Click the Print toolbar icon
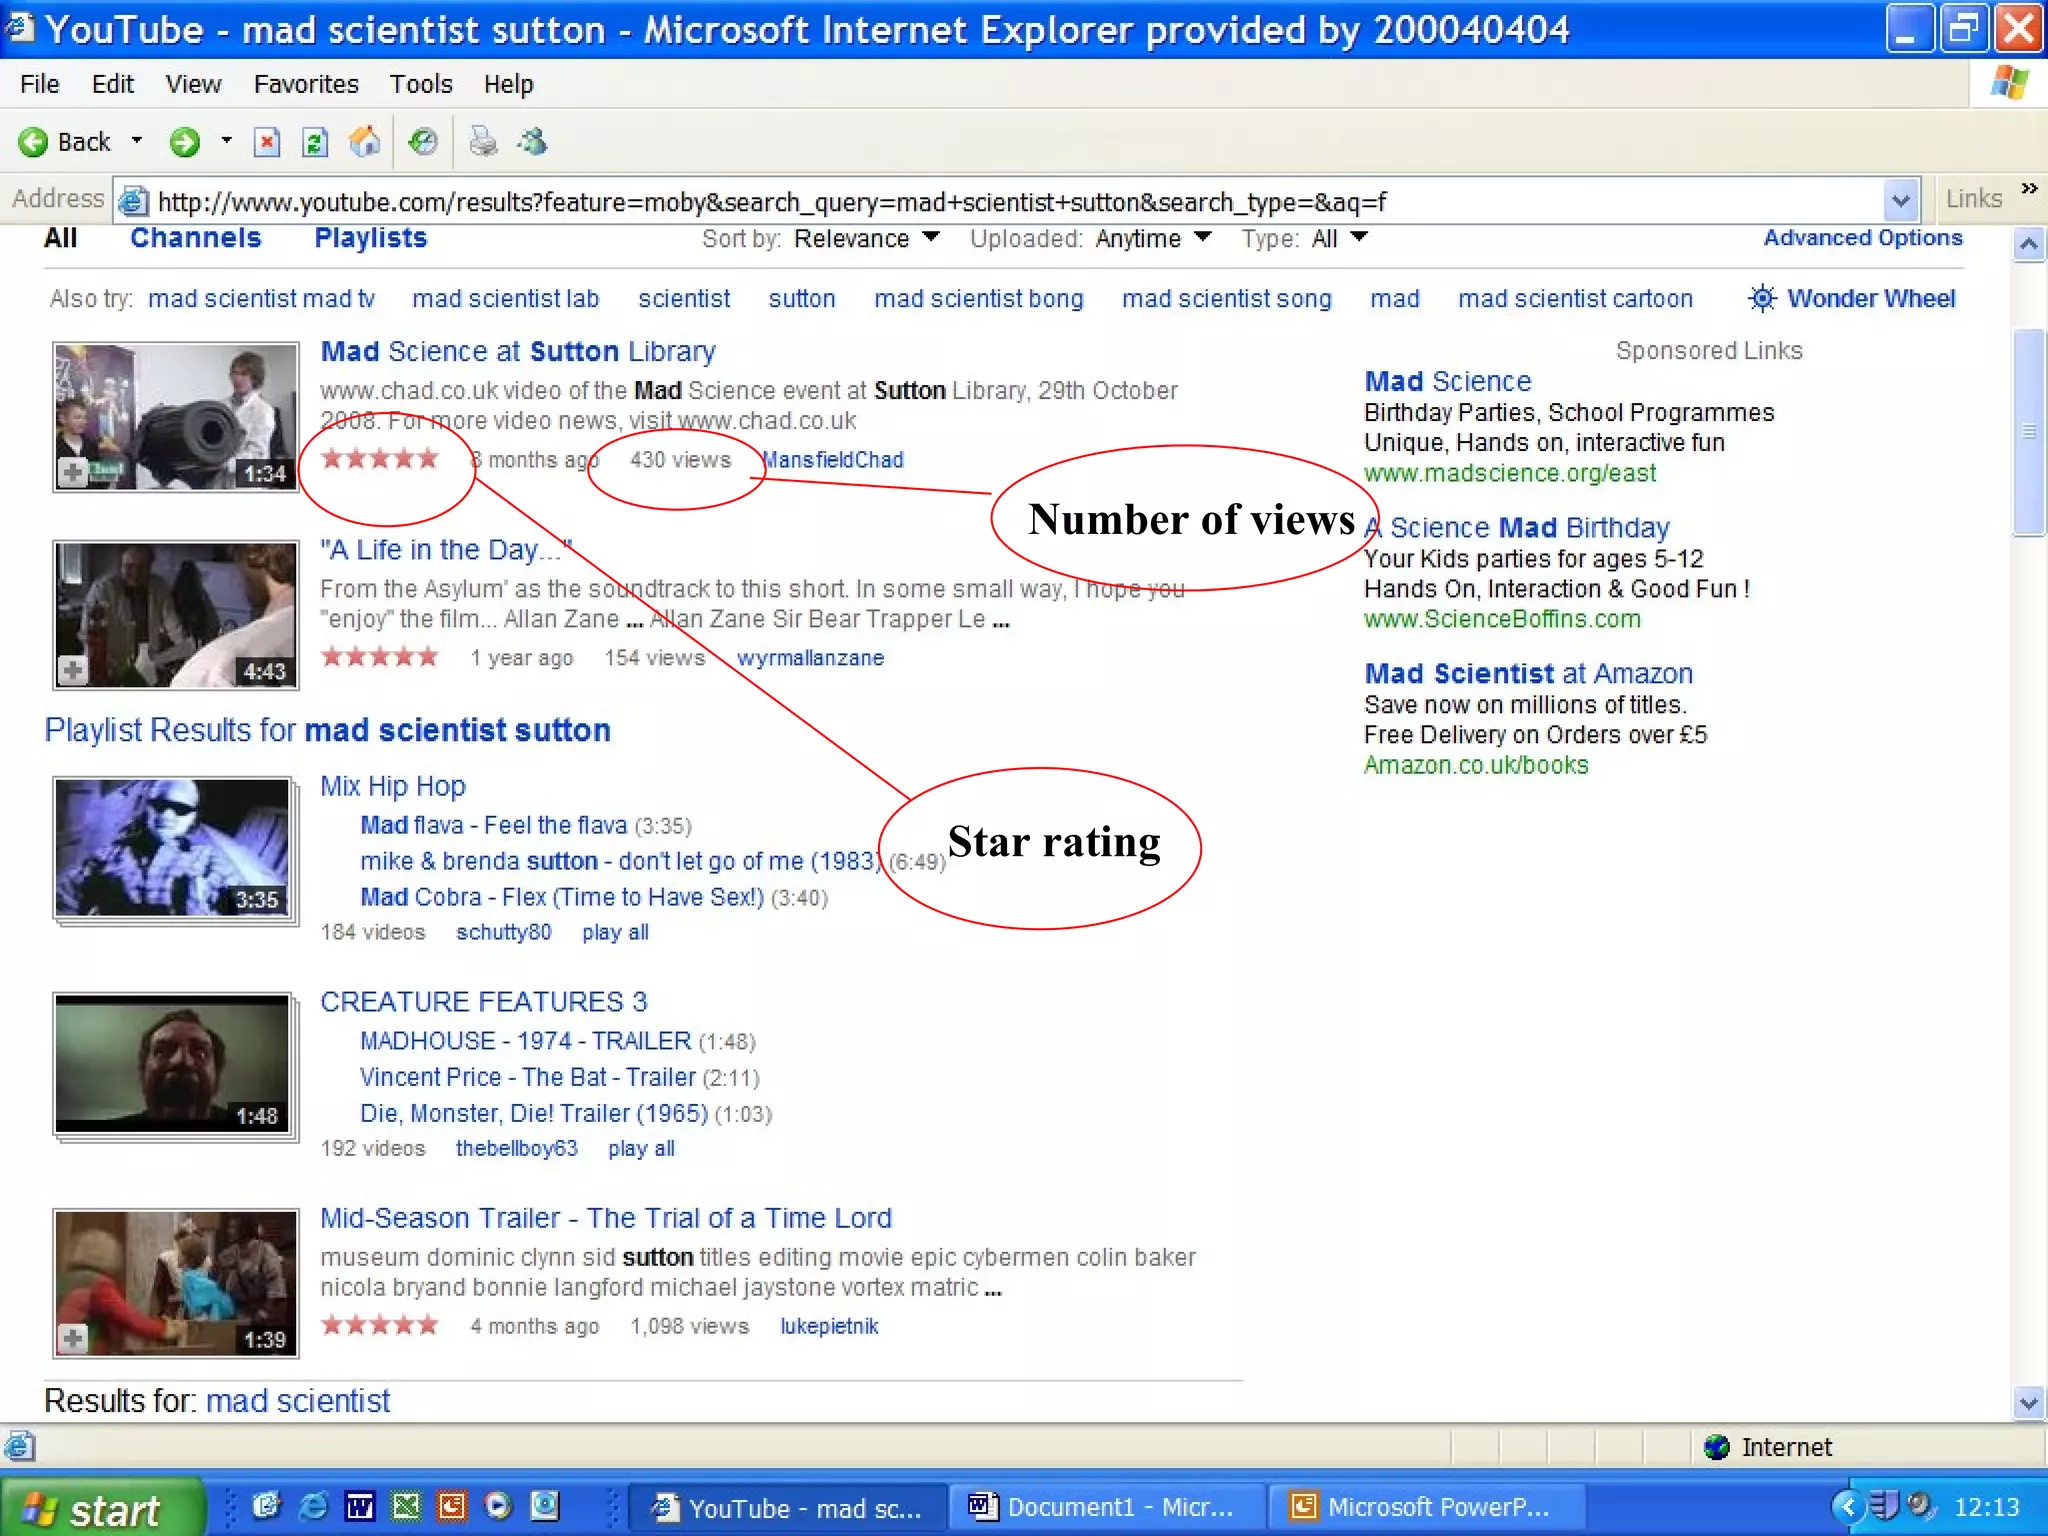Screen dimensions: 2048x1536 483,143
